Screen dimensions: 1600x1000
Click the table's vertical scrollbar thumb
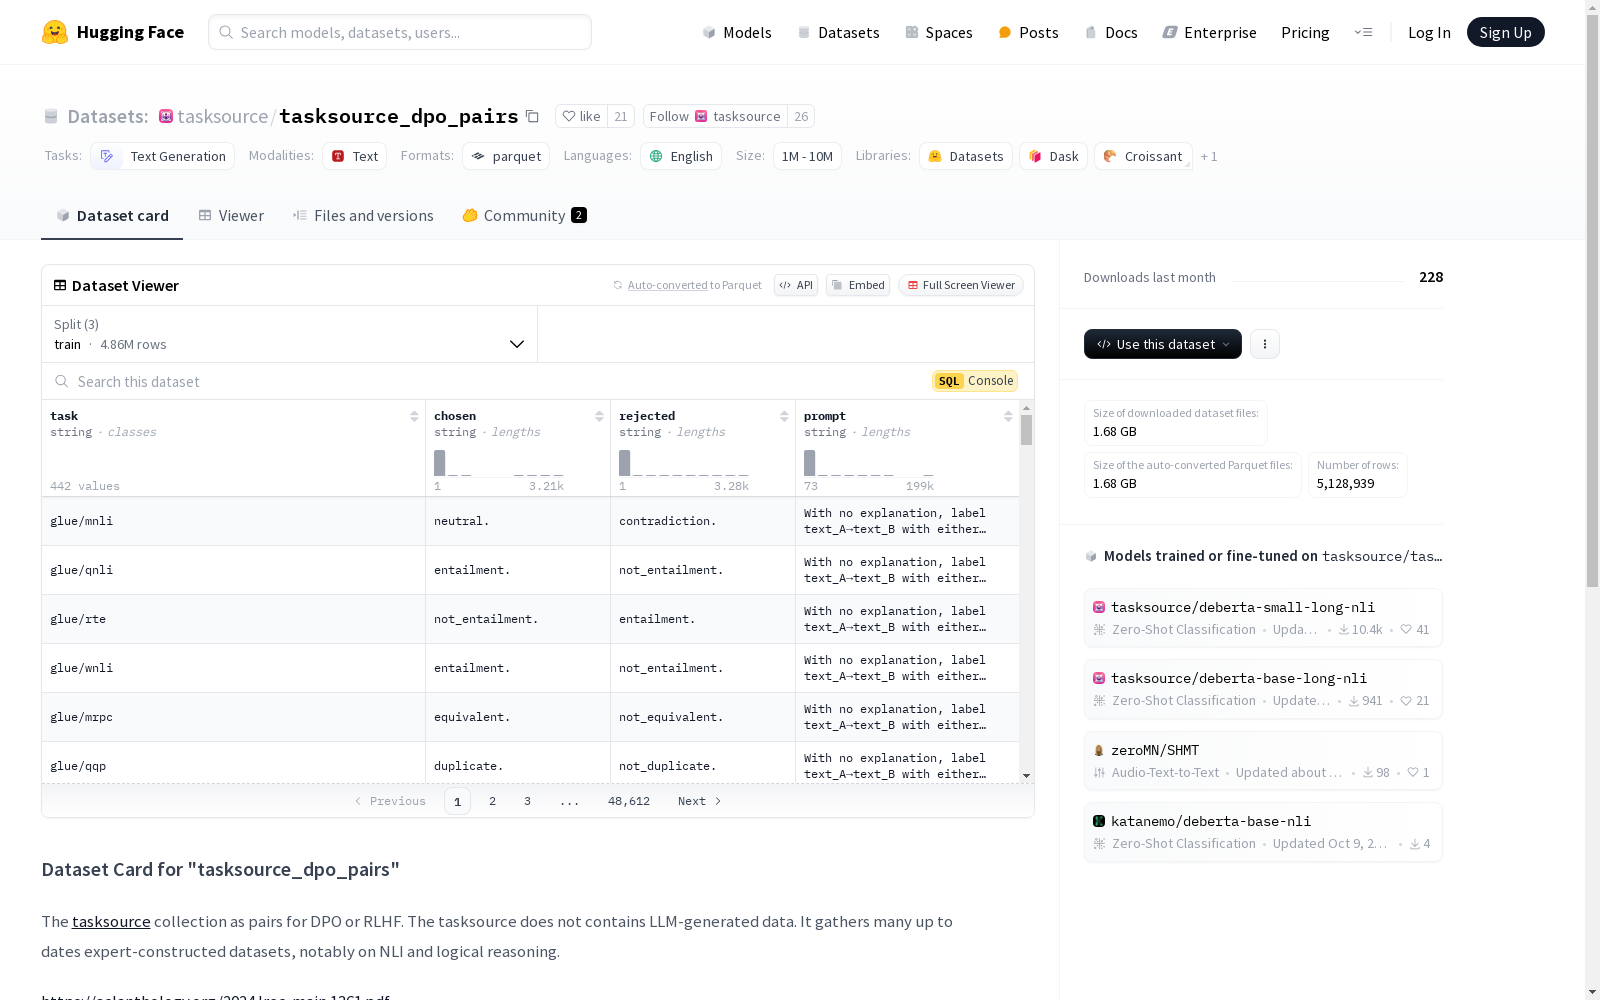tap(1026, 430)
